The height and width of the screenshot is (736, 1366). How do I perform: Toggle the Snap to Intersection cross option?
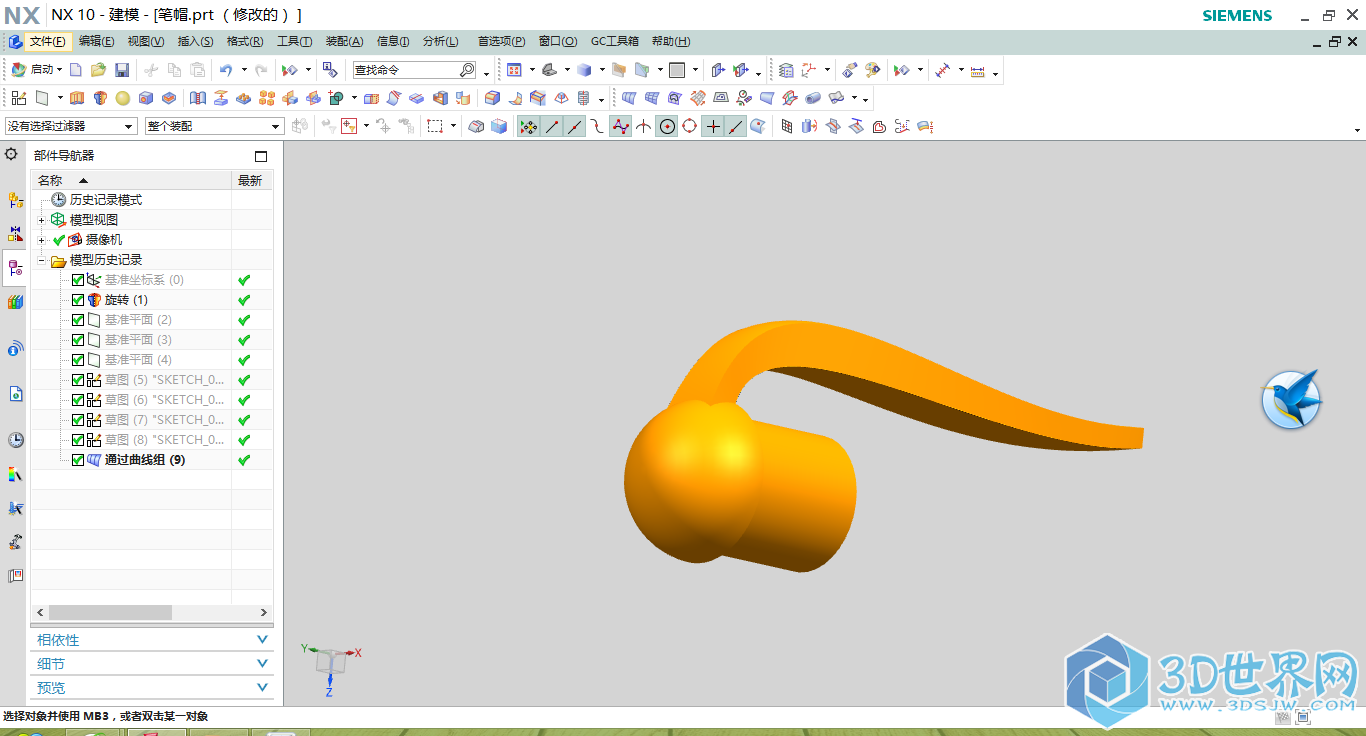pyautogui.click(x=713, y=126)
